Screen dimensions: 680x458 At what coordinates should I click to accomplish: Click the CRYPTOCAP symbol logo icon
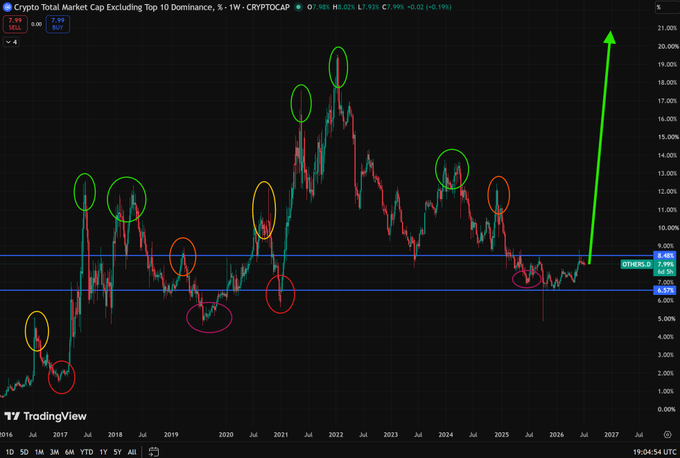(7, 7)
